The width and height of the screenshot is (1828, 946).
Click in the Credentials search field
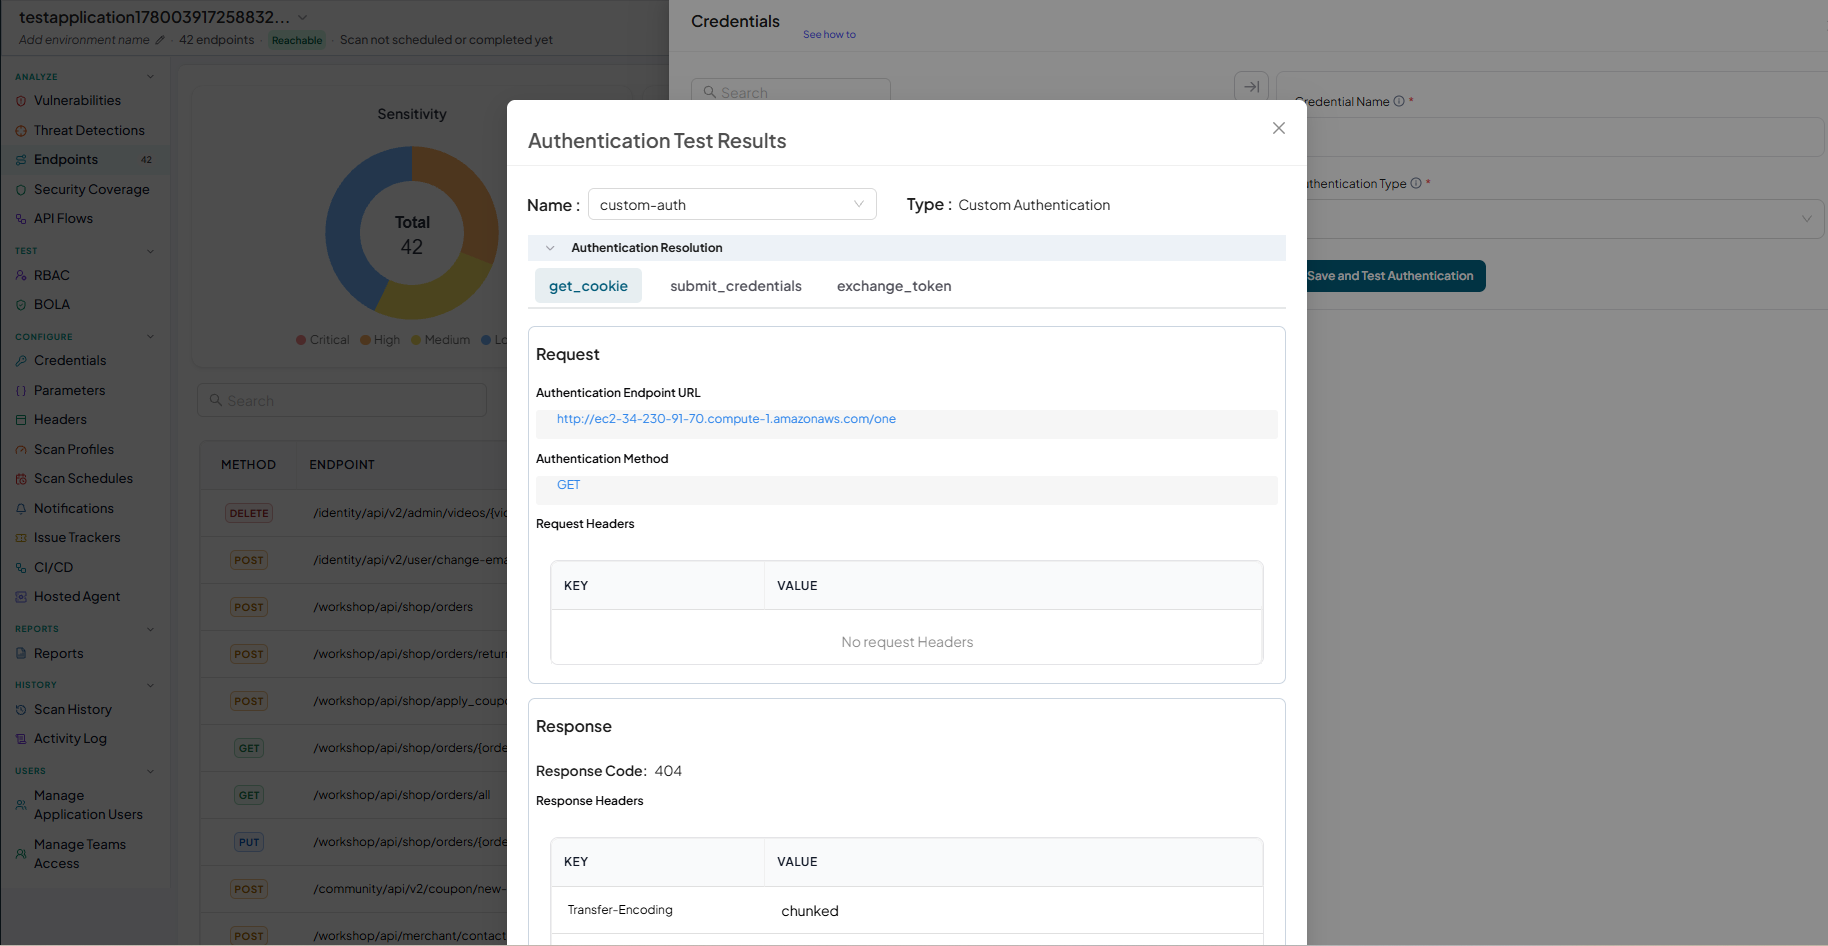pyautogui.click(x=791, y=92)
